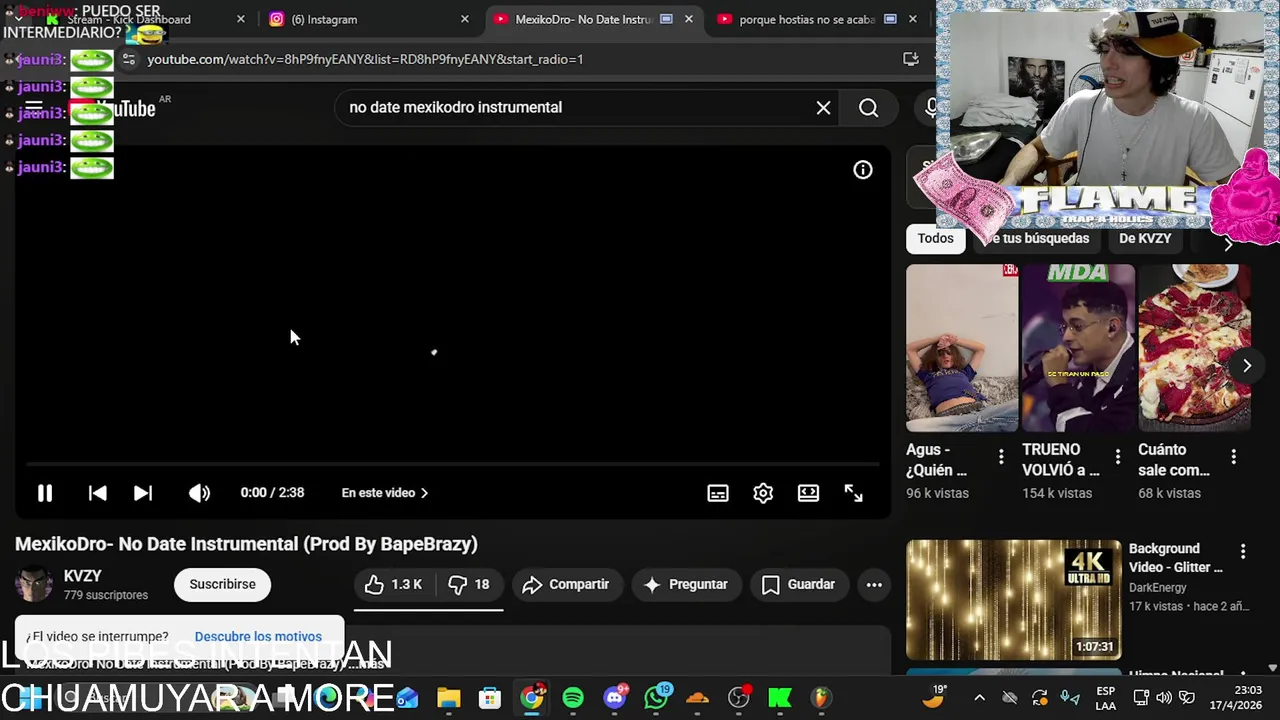
Task: Switch to the 'porque hostias no se acaba' tab
Action: tap(807, 19)
